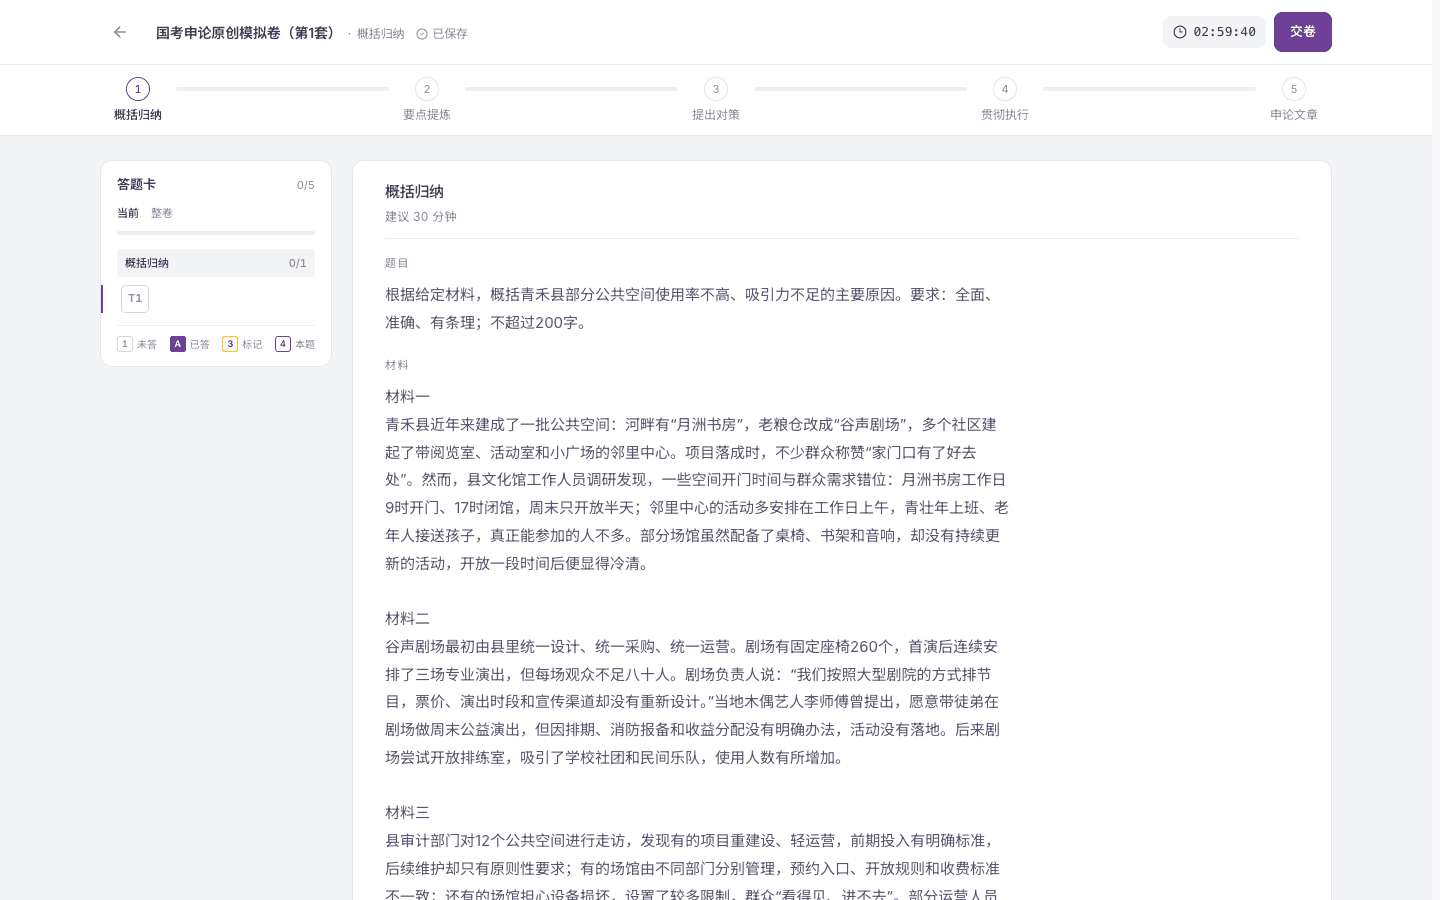
Task: Go to step 5 申论文章
Action: tap(1294, 100)
